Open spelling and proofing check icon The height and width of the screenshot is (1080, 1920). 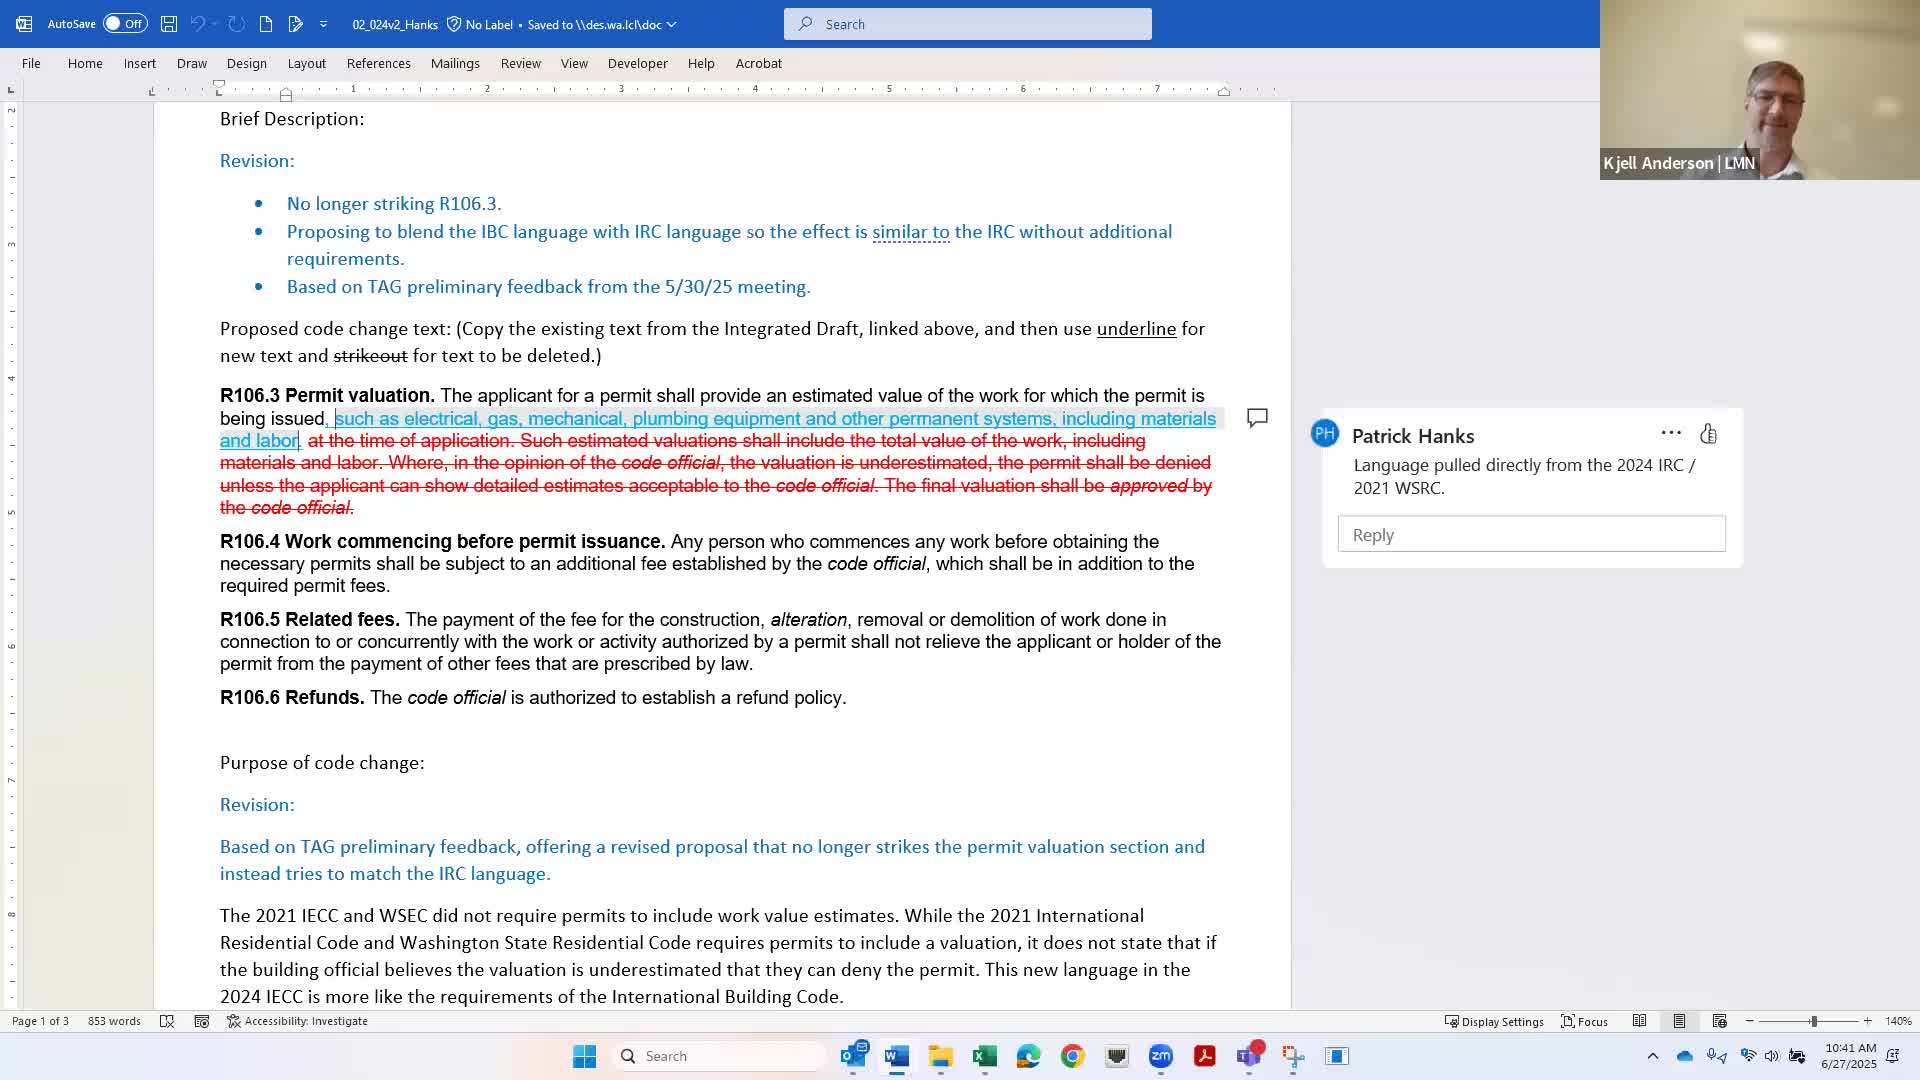point(167,1021)
